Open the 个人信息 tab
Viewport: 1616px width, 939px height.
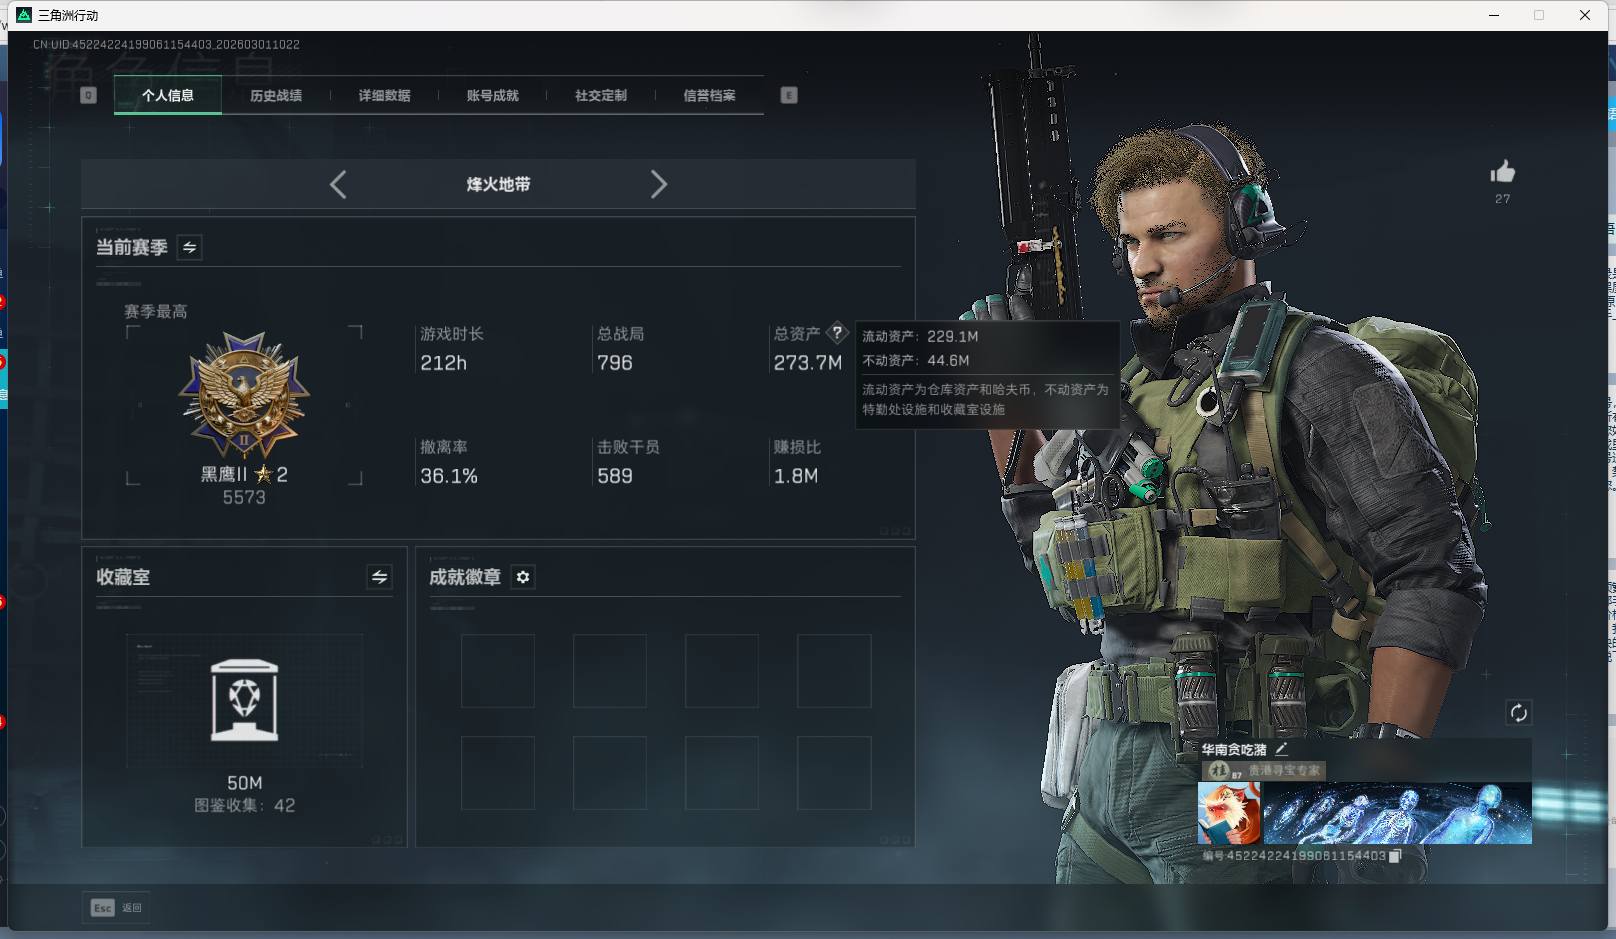(x=168, y=95)
